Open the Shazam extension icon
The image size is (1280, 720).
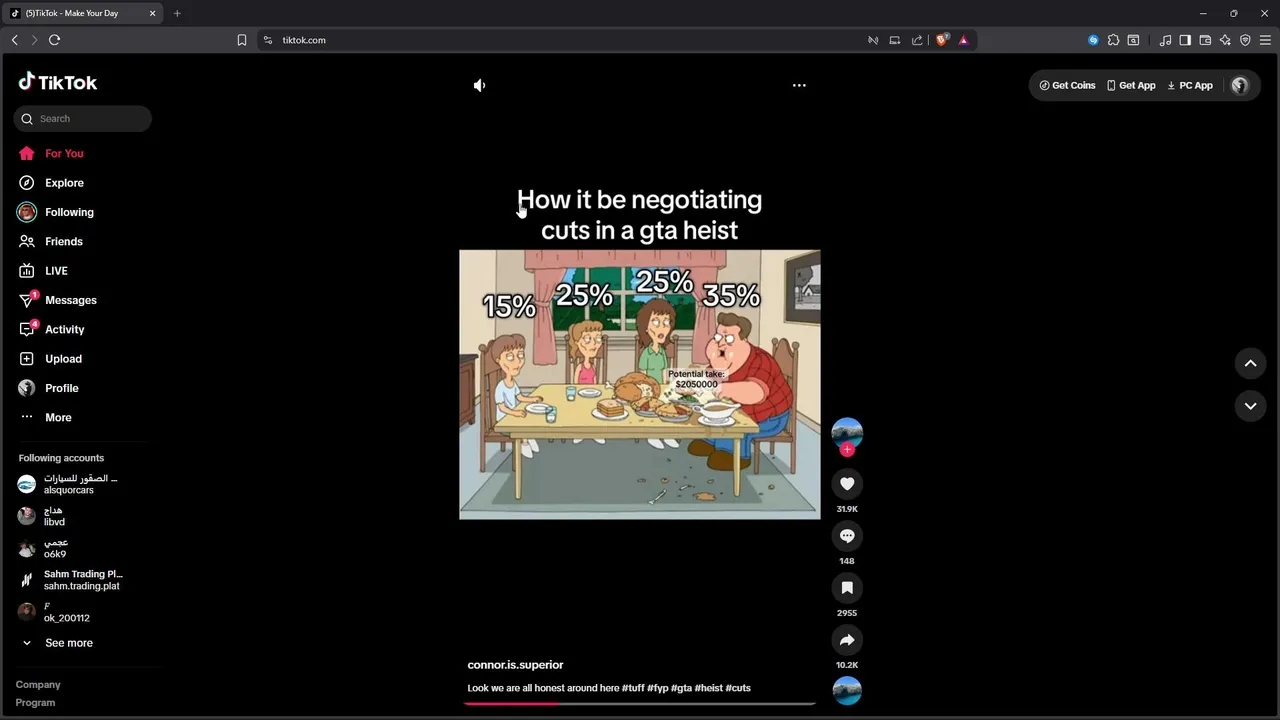tap(1093, 40)
